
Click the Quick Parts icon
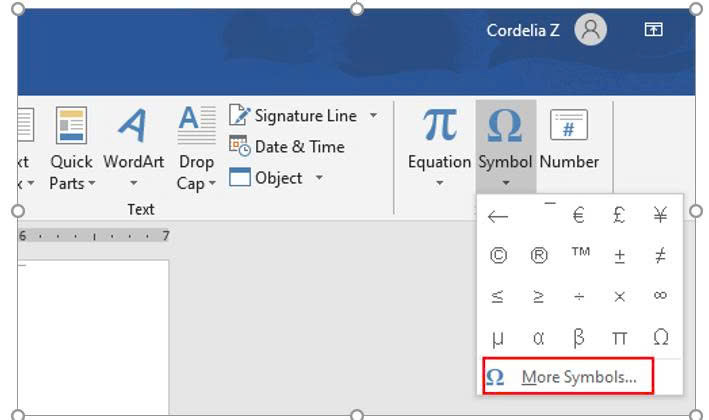coord(72,126)
